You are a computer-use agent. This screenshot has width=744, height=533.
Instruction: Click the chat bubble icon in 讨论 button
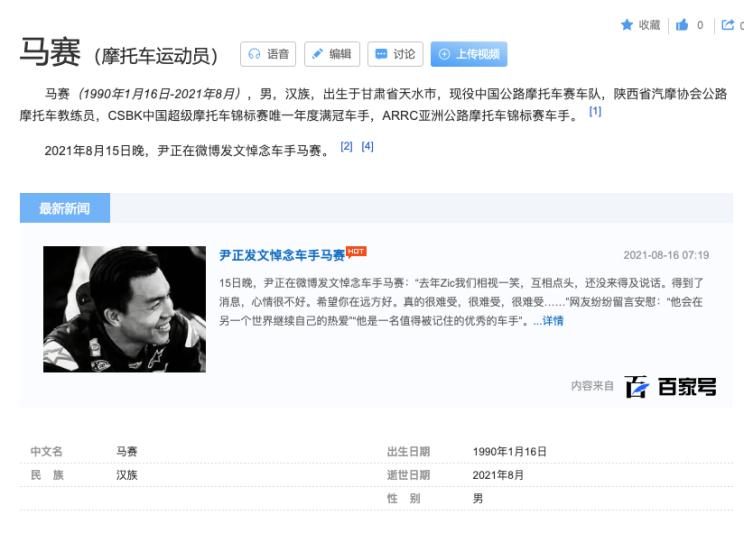[x=381, y=54]
